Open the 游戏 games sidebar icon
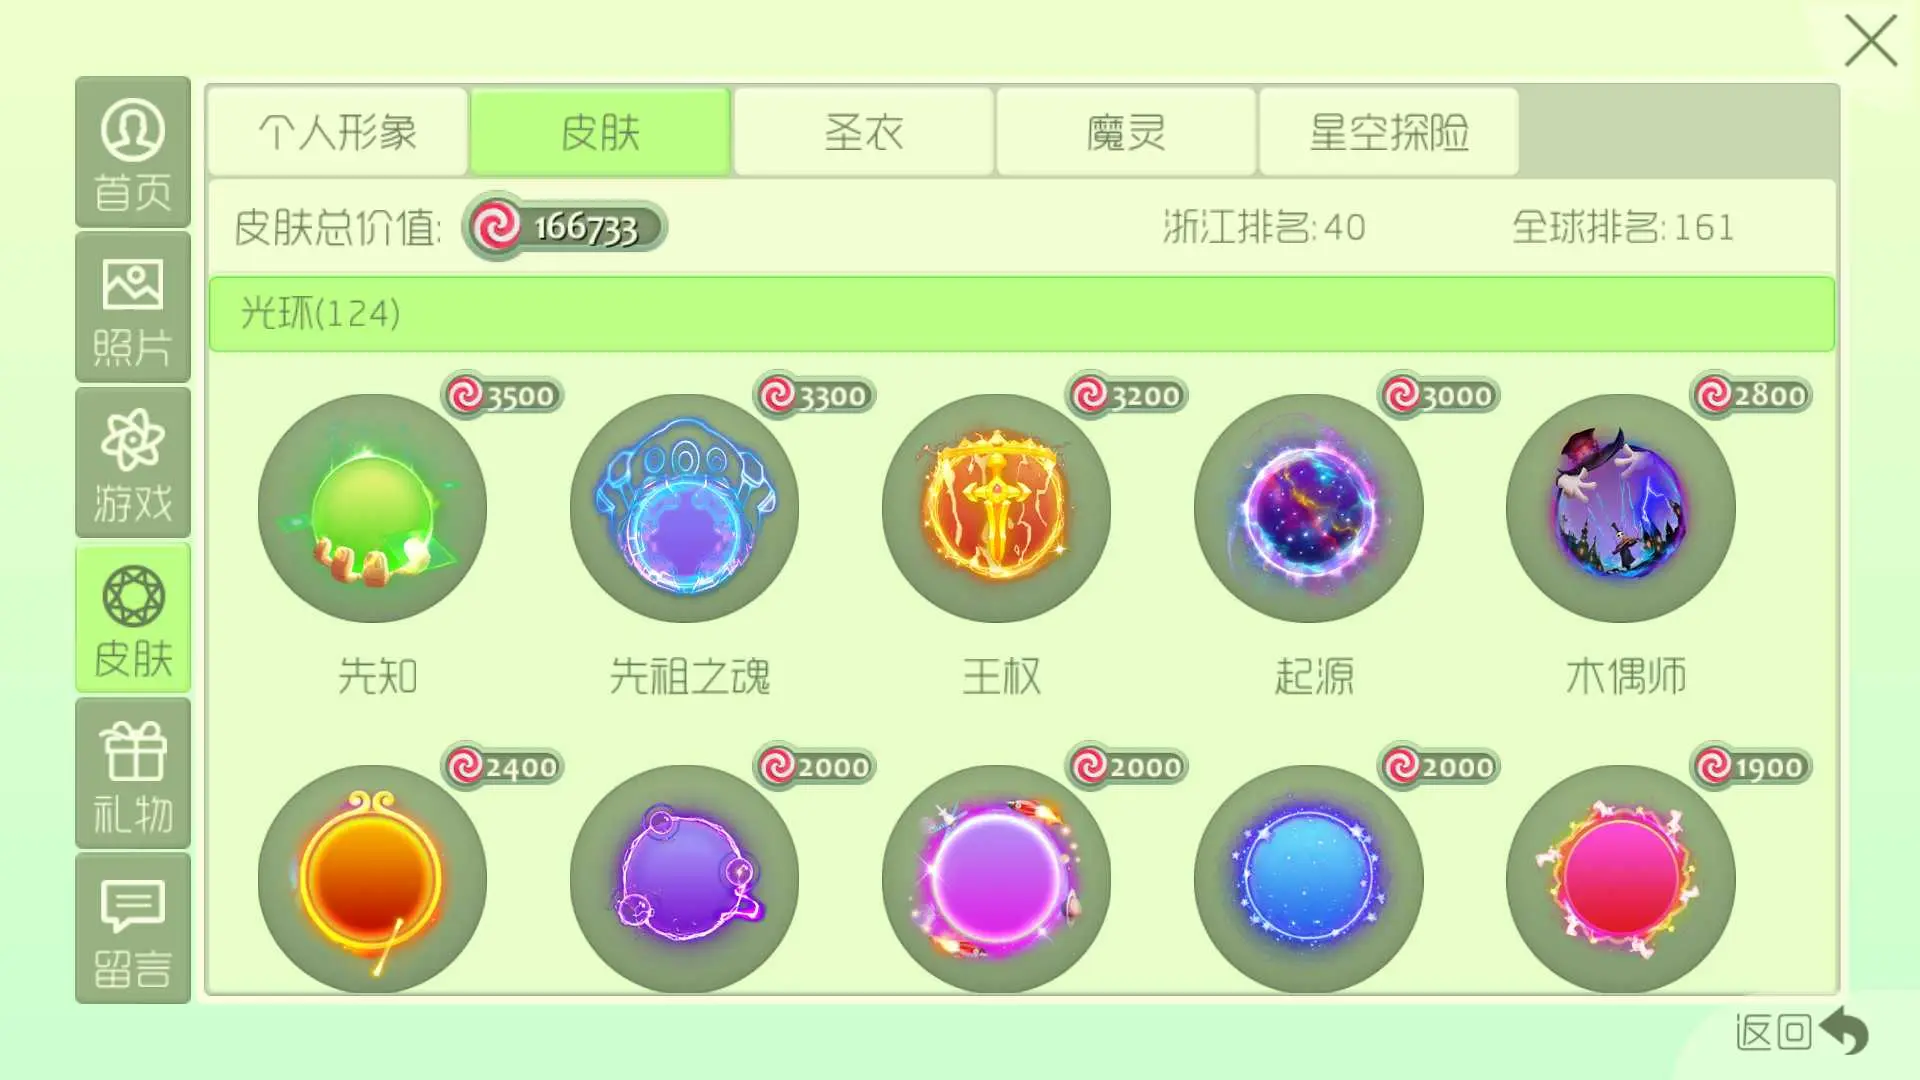 click(133, 463)
